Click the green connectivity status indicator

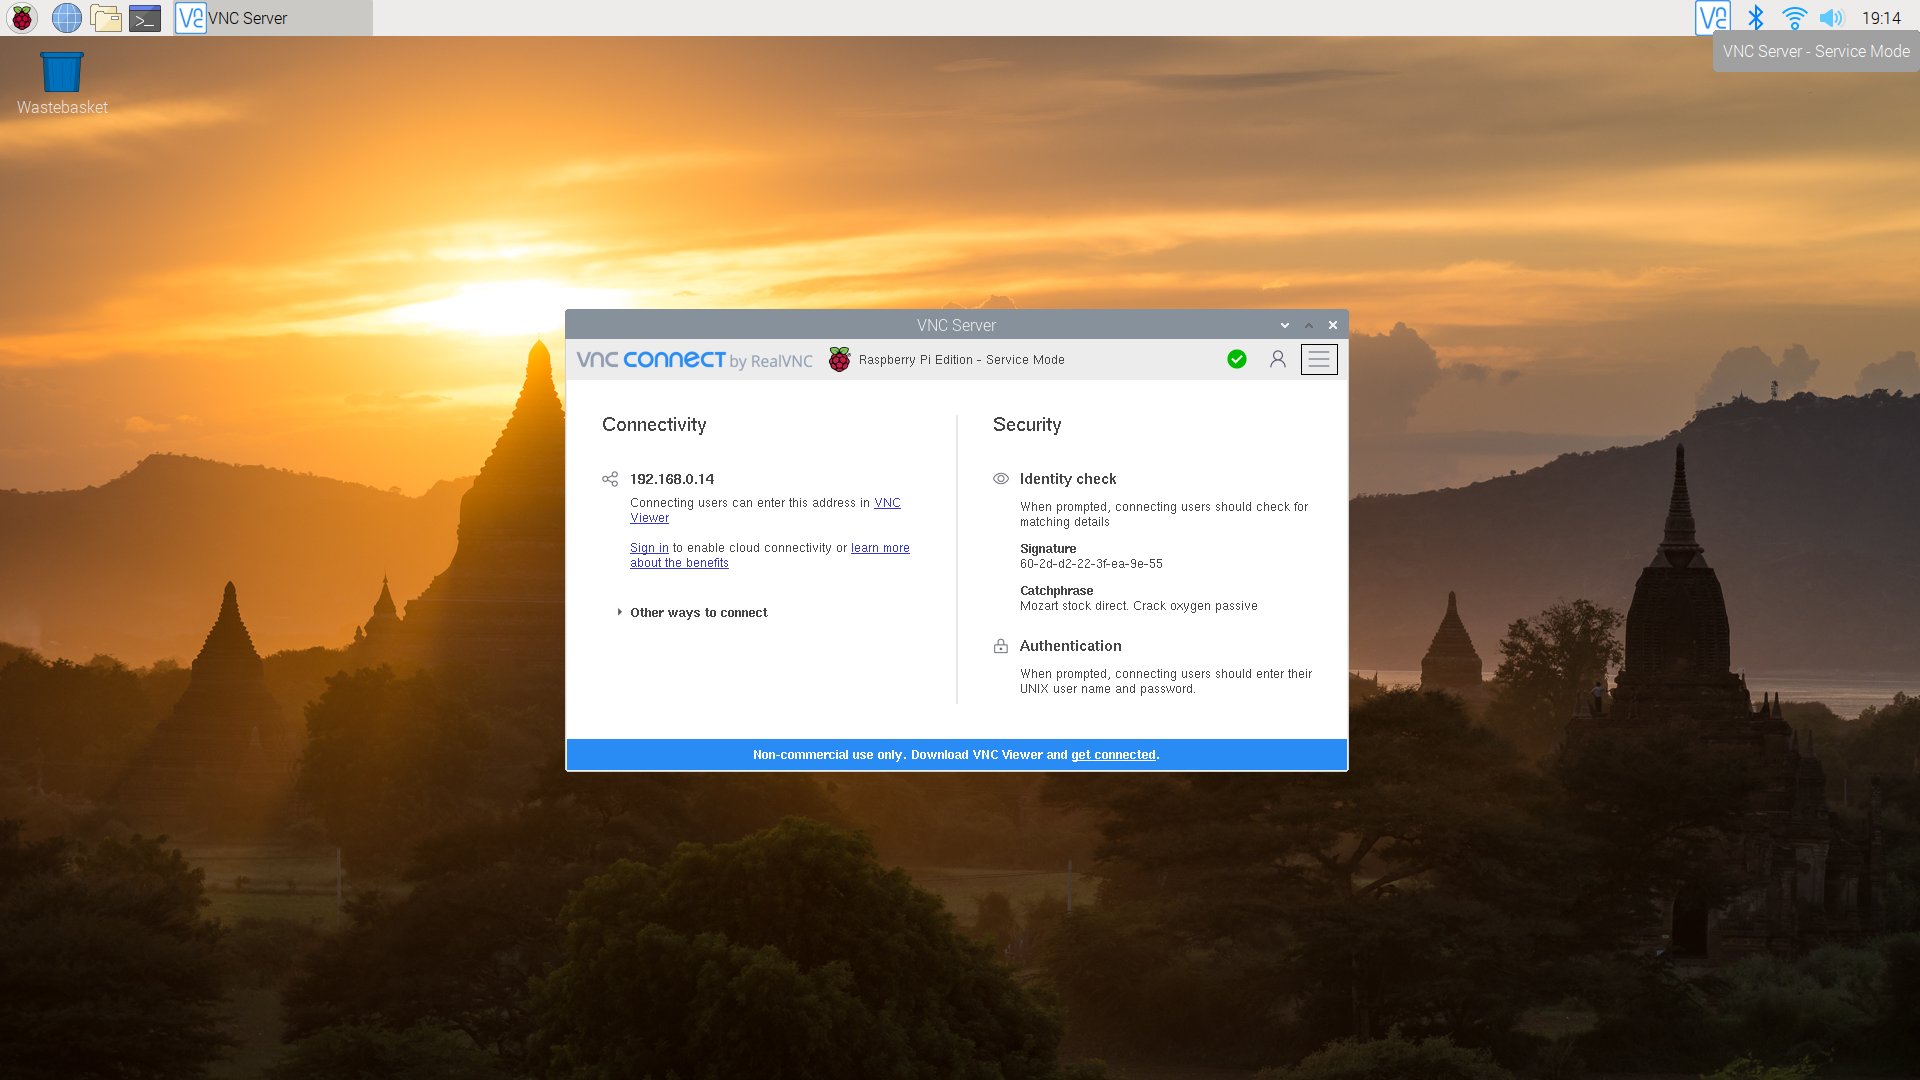click(x=1236, y=357)
